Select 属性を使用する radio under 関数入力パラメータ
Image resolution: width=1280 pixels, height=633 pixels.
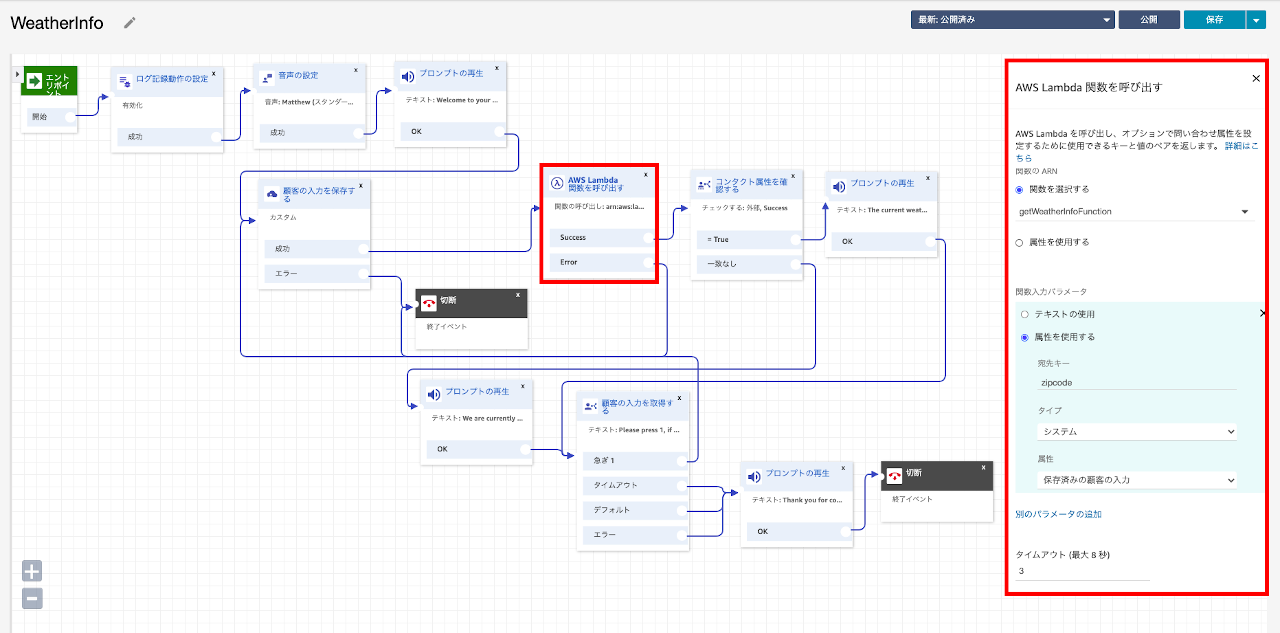pos(1025,337)
